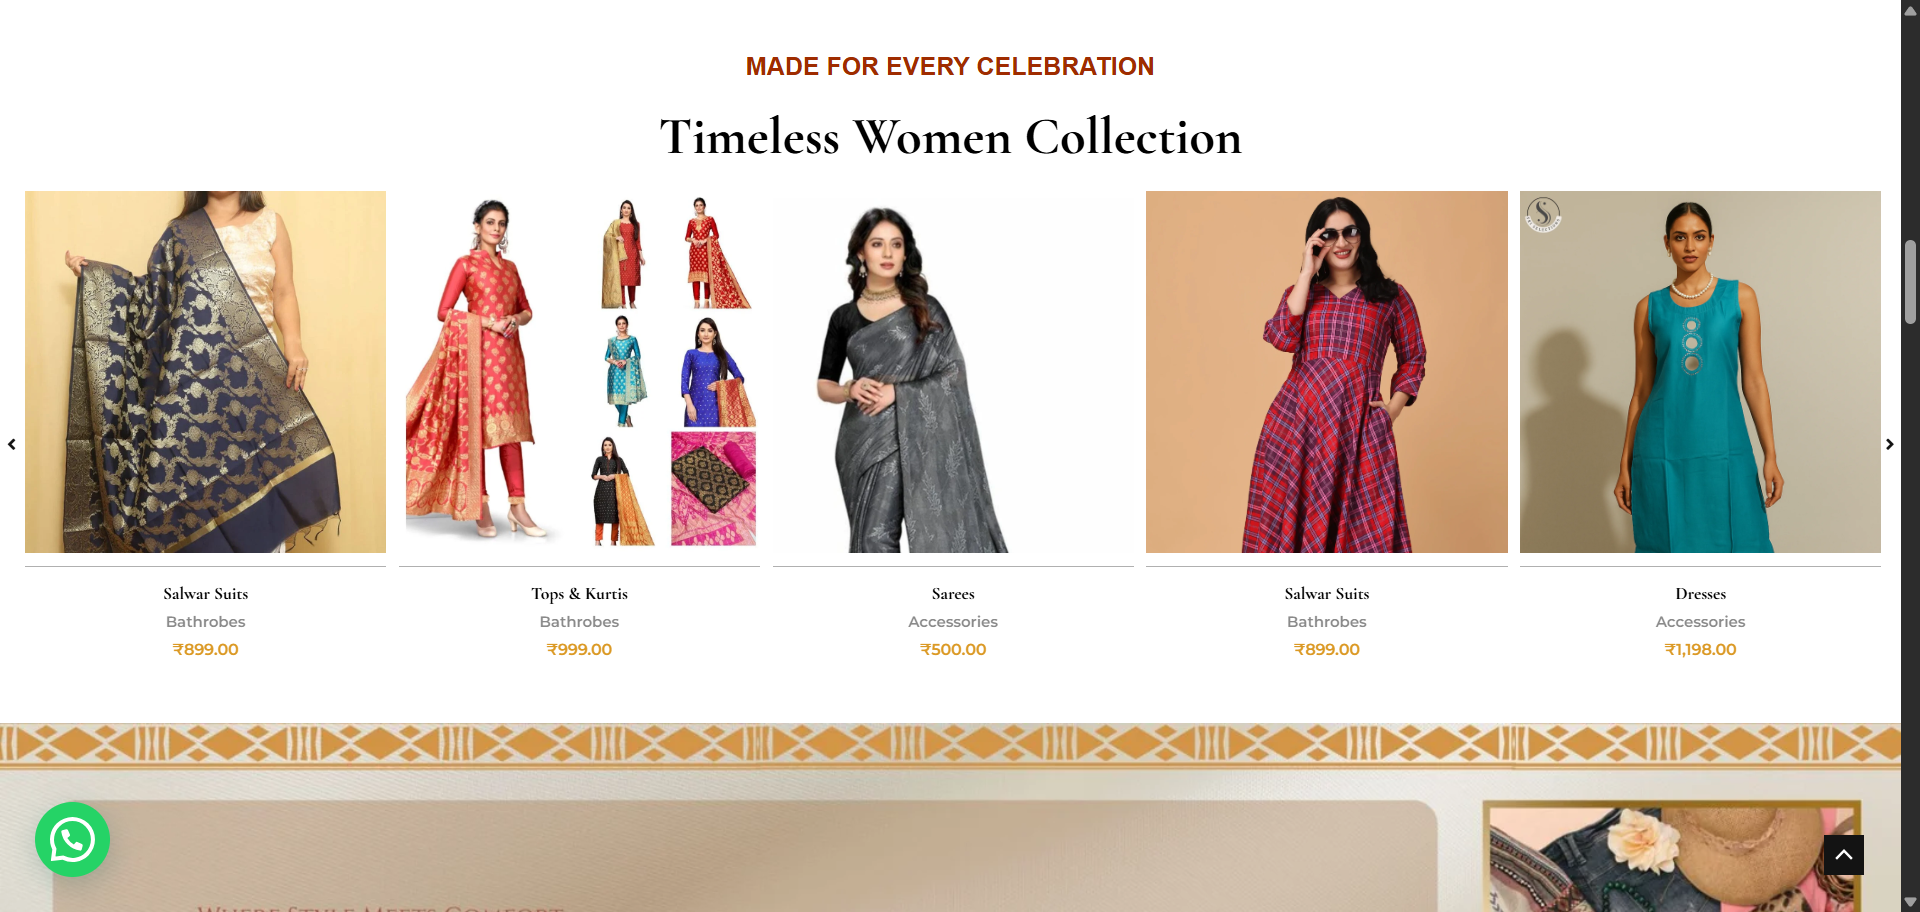Click the back-to-top arrow button
1920x912 pixels.
[1843, 855]
